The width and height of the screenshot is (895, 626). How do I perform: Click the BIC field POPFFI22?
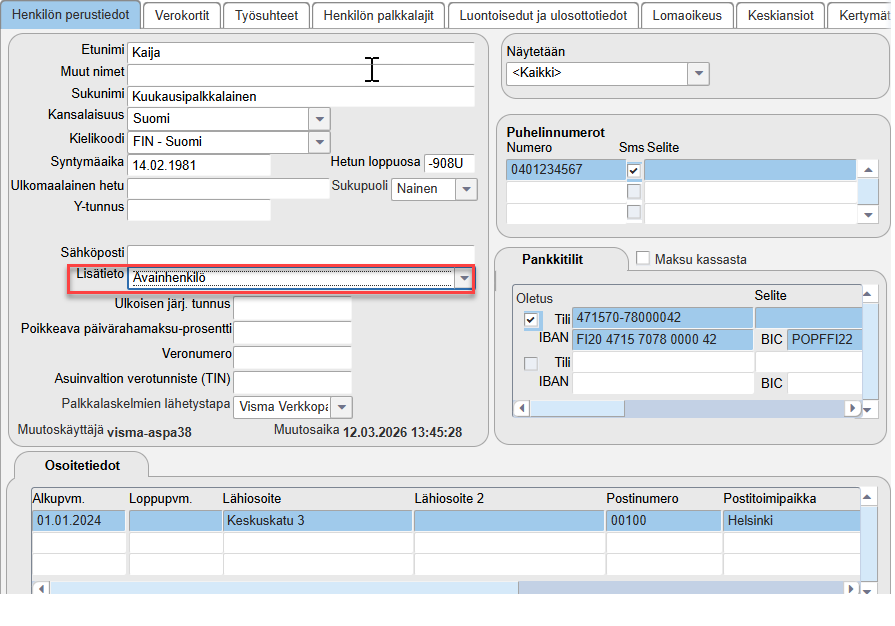tap(824, 340)
